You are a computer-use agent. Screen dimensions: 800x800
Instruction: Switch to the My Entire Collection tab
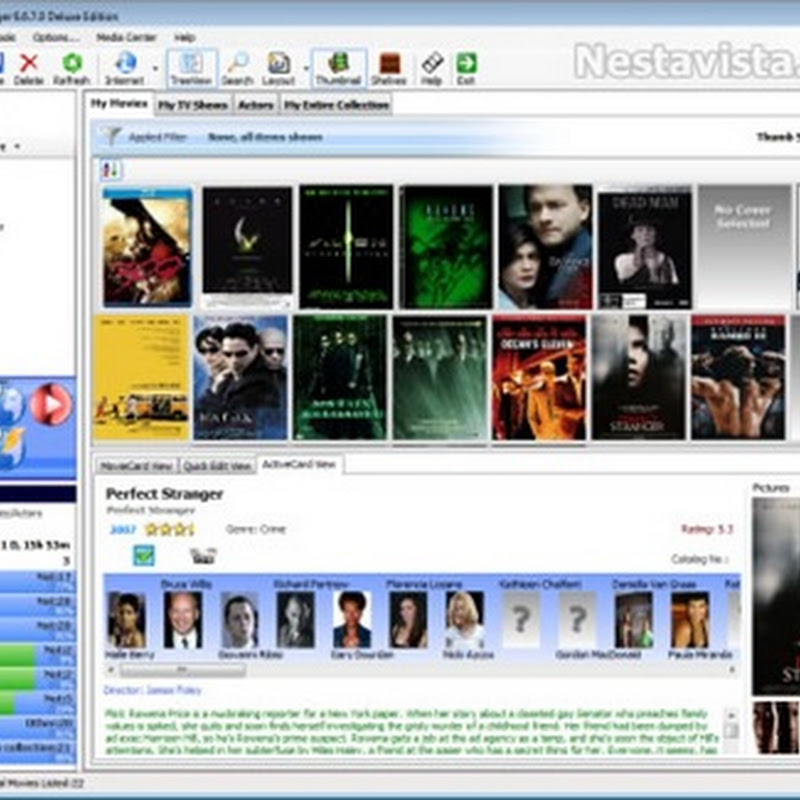(x=336, y=105)
